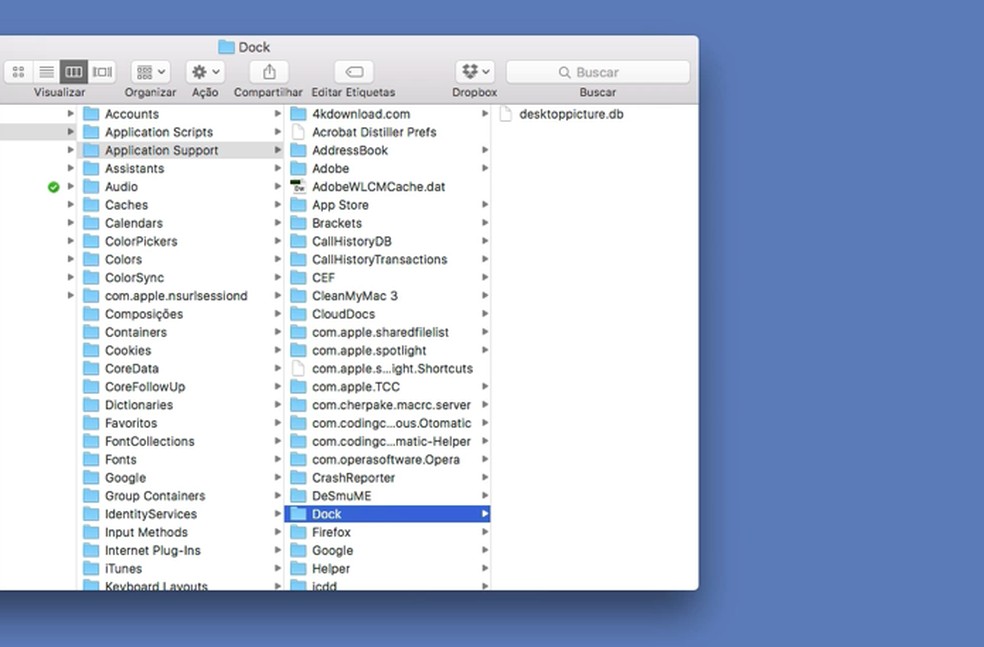Click the iTunes folder icon
Image resolution: width=984 pixels, height=647 pixels.
point(91,569)
